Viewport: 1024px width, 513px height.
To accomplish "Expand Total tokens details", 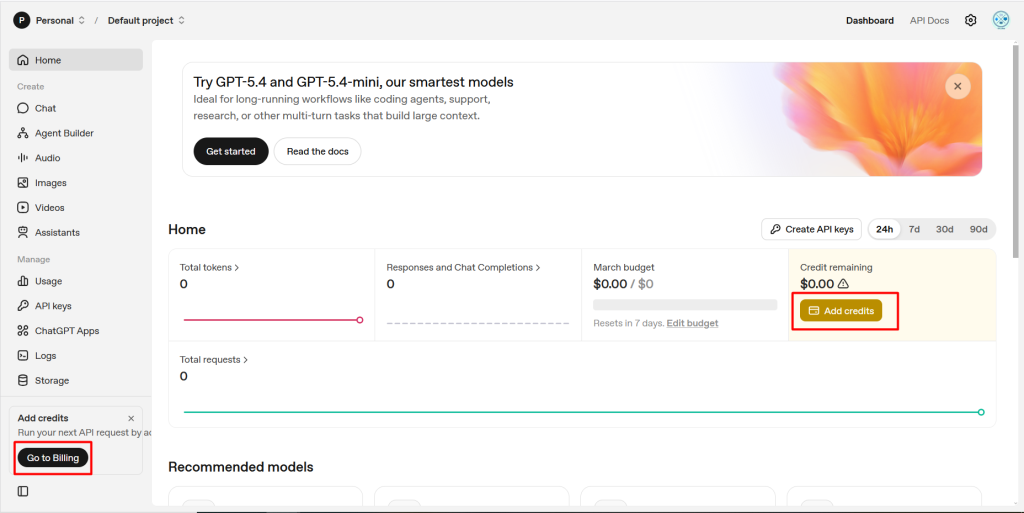I will 209,268.
